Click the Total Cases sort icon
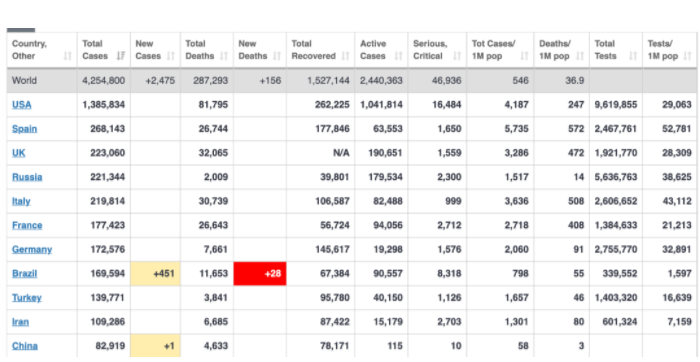Screen dimensions: 700x362 click(121, 56)
